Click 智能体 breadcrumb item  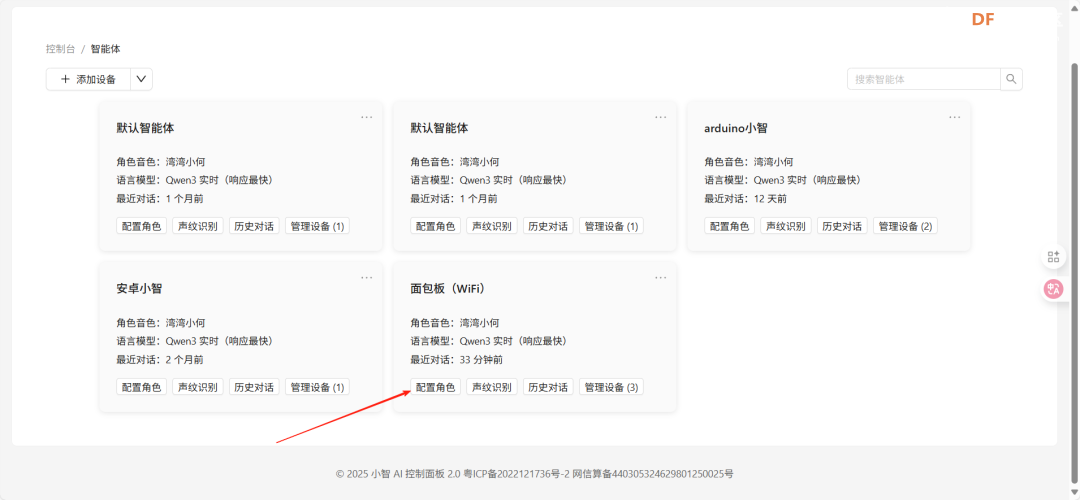click(x=105, y=49)
